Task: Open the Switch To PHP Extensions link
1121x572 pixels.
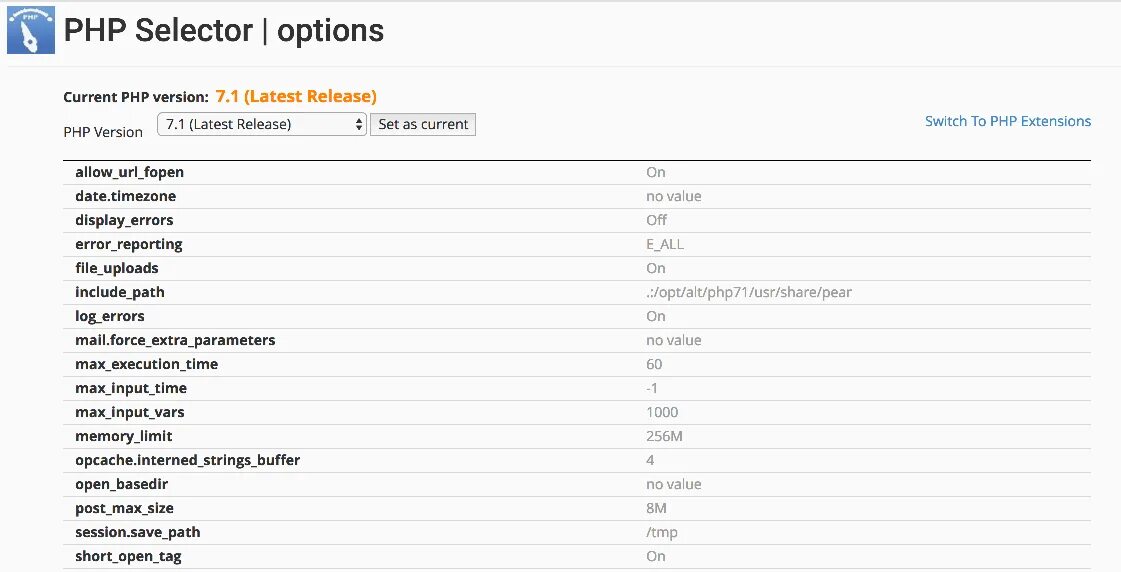Action: pyautogui.click(x=1007, y=121)
